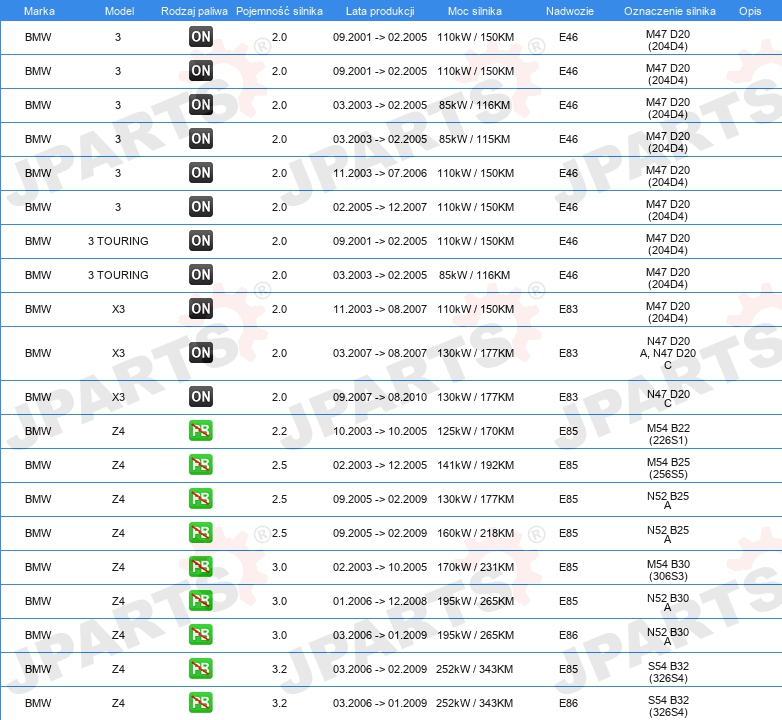Click the ON icon in the 3 TOURING 110kW row
The image size is (782, 720).
coord(201,240)
